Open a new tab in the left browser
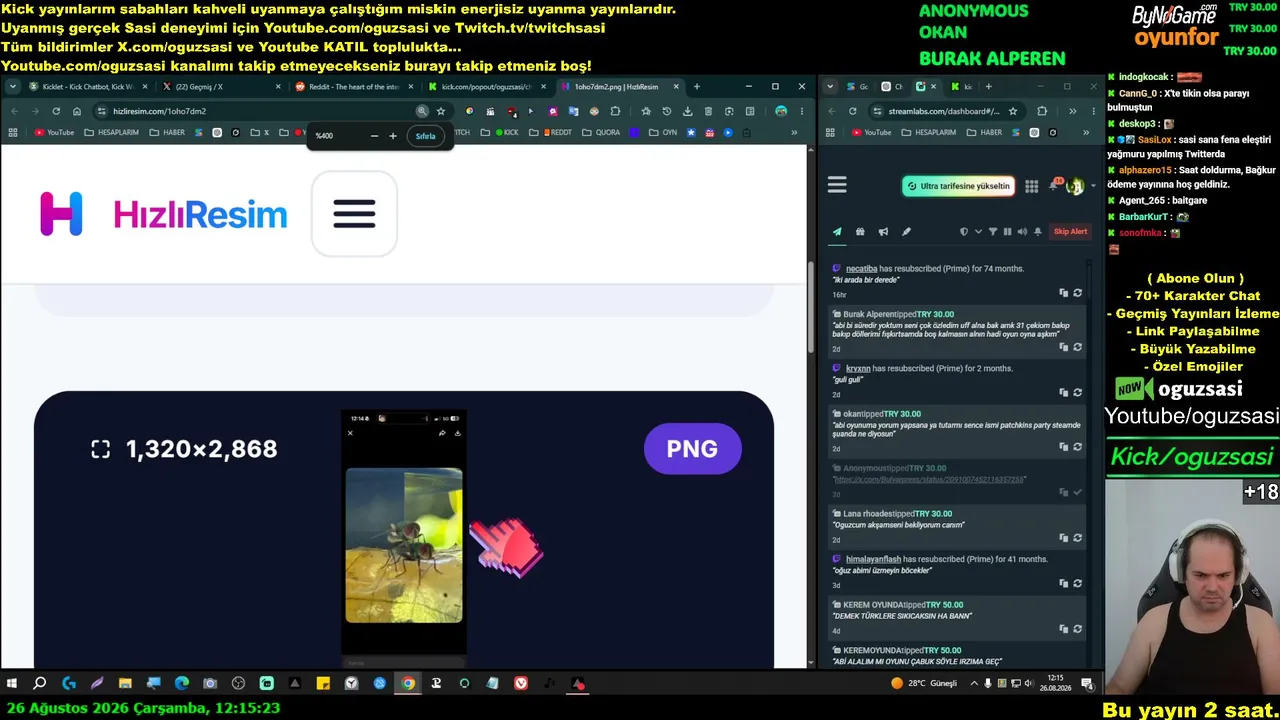Screen dimensions: 1280x720 click(x=697, y=87)
